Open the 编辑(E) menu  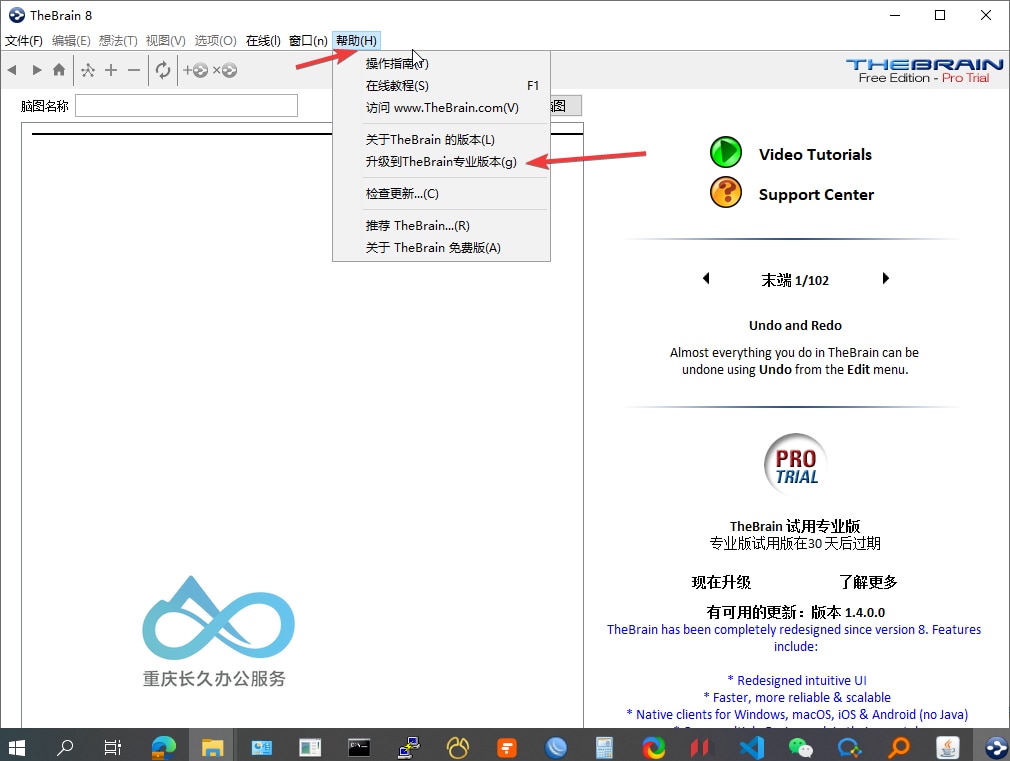71,41
